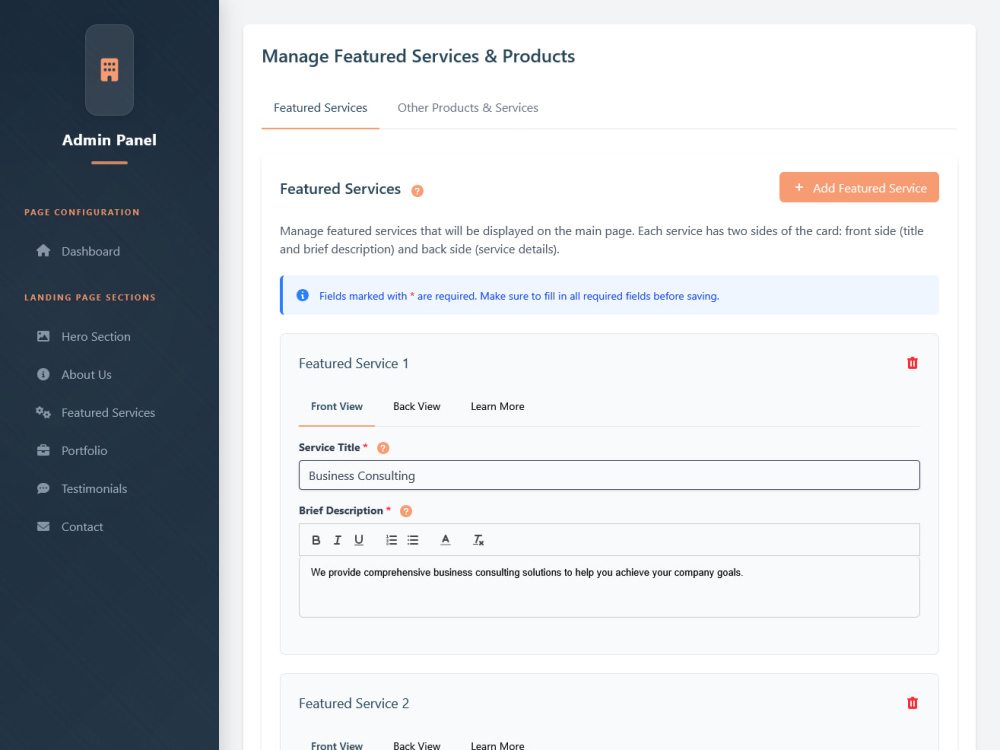
Task: Switch to Other Products & Services tab
Action: coord(467,108)
